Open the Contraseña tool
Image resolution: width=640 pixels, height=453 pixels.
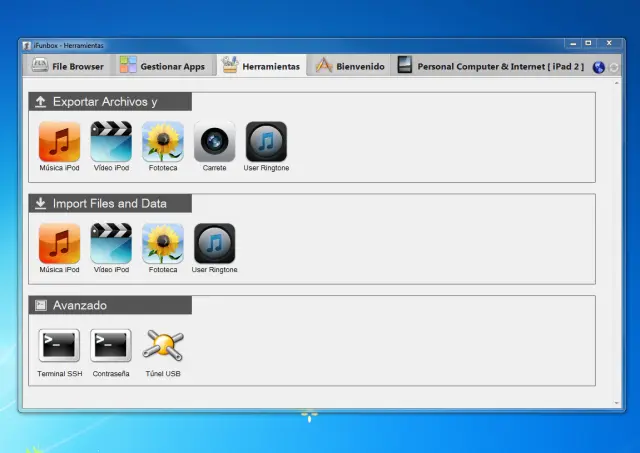(x=111, y=346)
